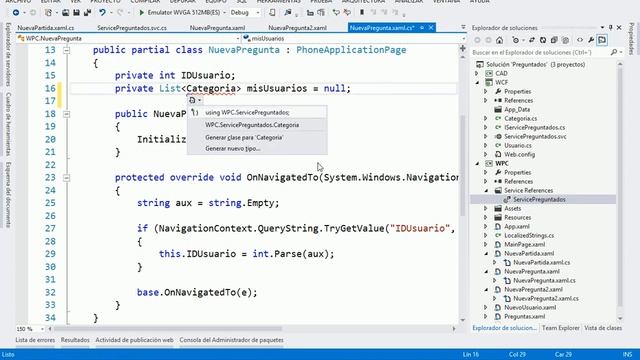This screenshot has height=360, width=640.
Task: Select ServicePreguntados under Service References
Action: tap(539, 200)
